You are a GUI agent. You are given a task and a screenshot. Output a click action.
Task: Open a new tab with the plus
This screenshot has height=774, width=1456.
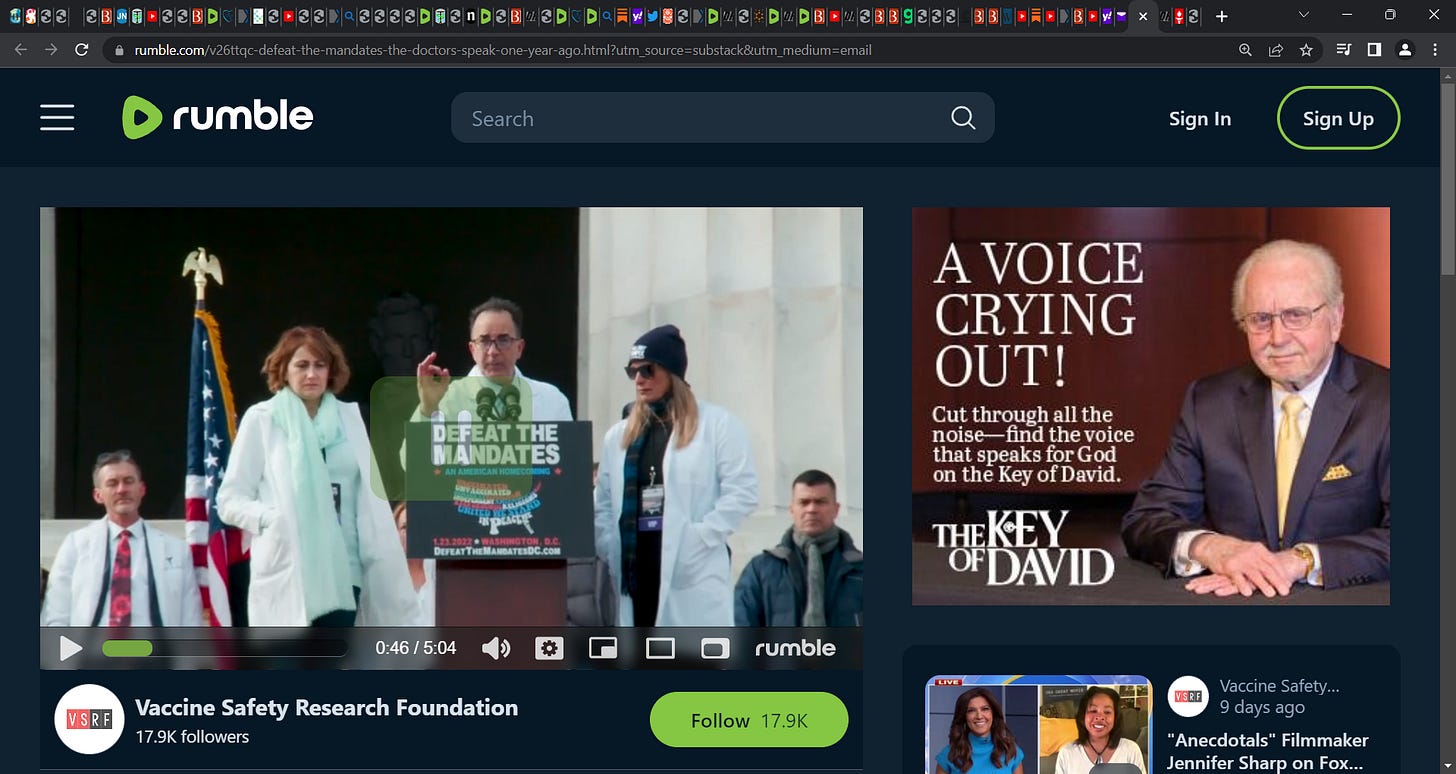point(1221,16)
